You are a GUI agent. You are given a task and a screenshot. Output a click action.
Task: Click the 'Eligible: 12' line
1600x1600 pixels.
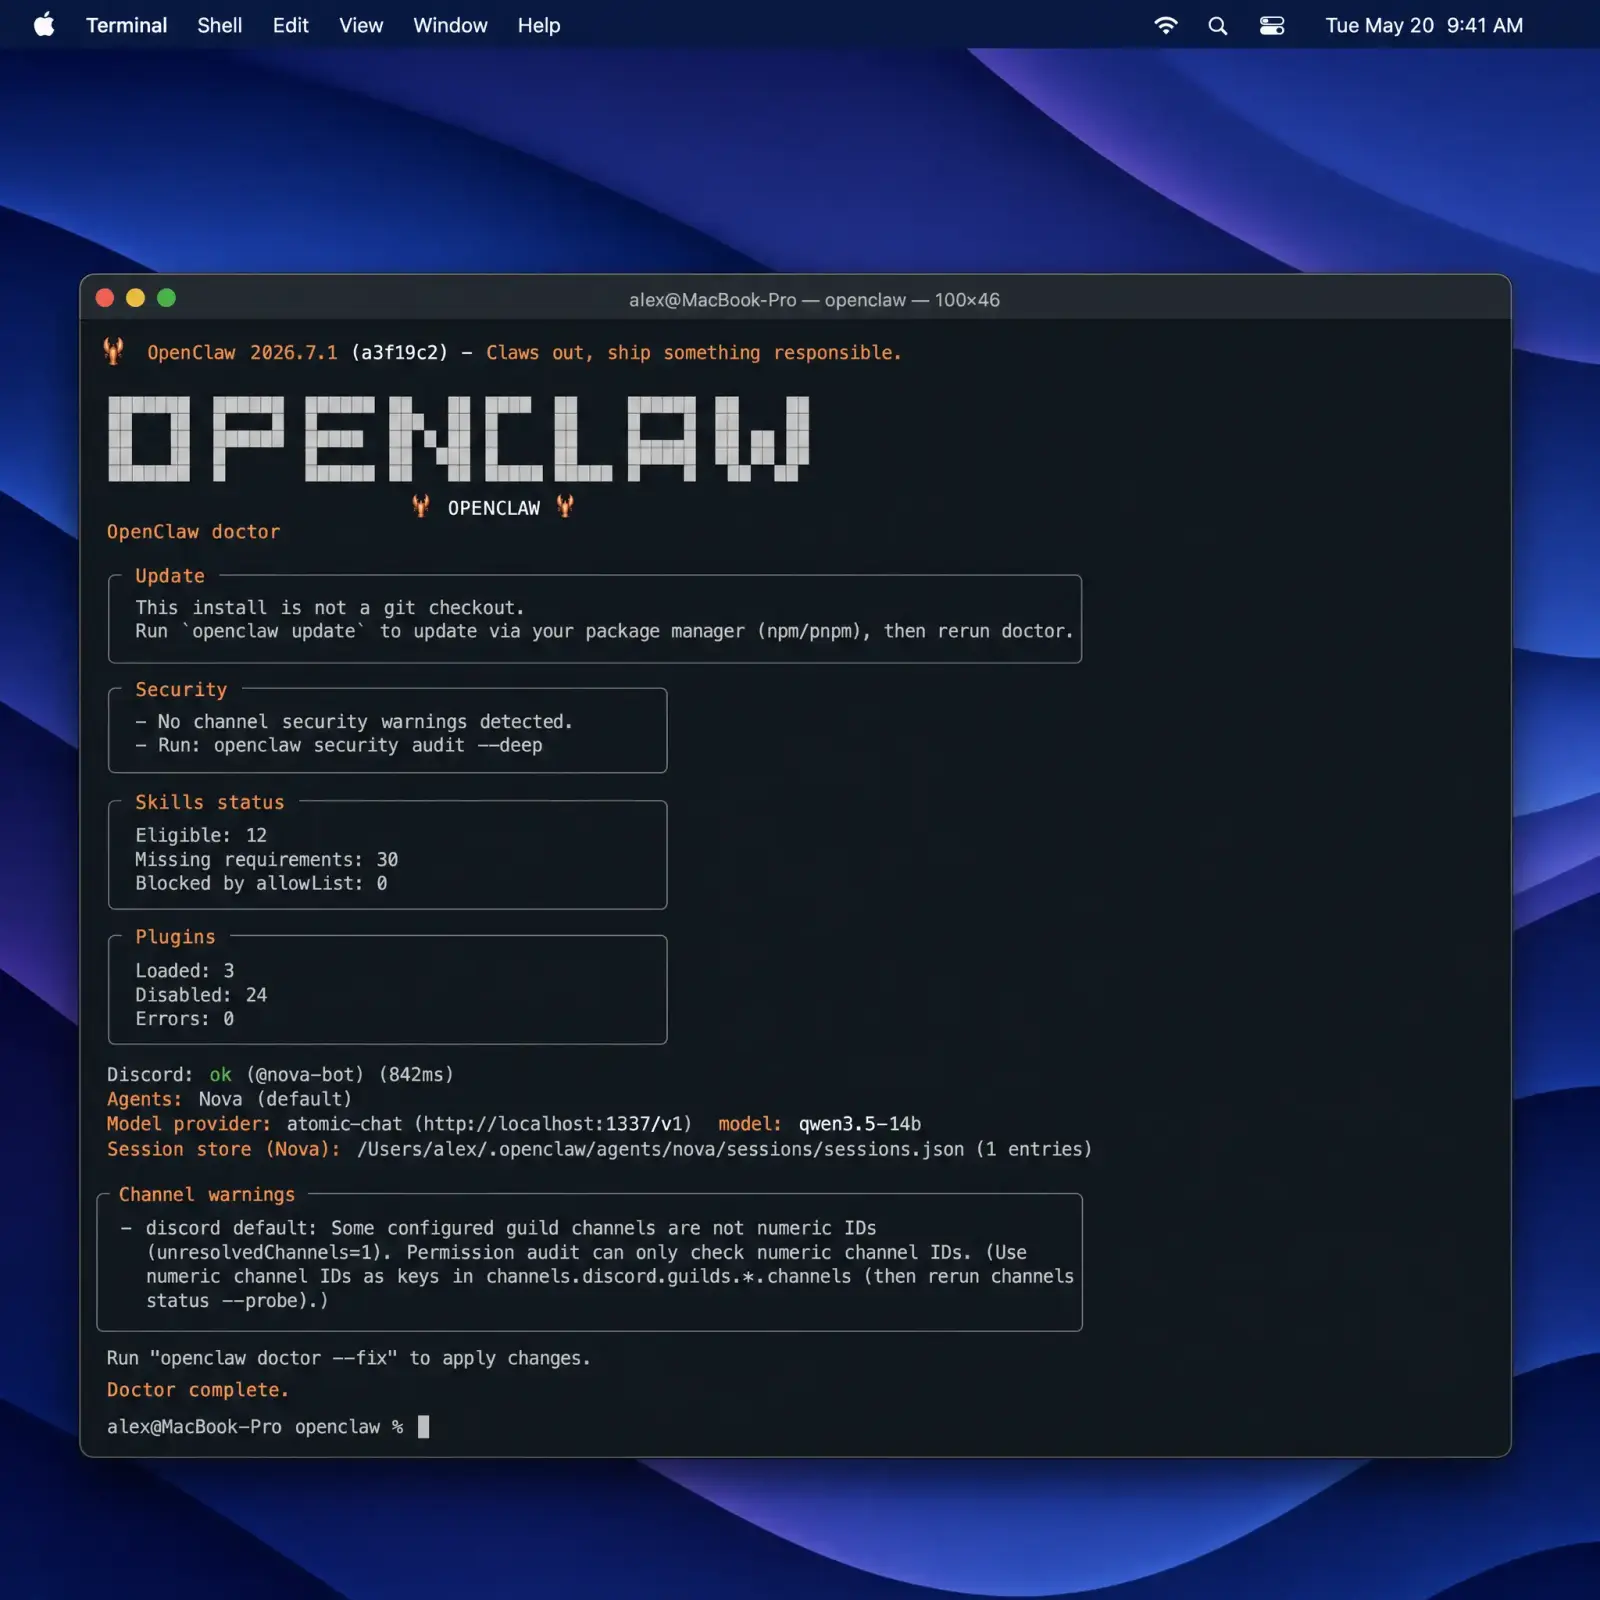[x=201, y=835]
